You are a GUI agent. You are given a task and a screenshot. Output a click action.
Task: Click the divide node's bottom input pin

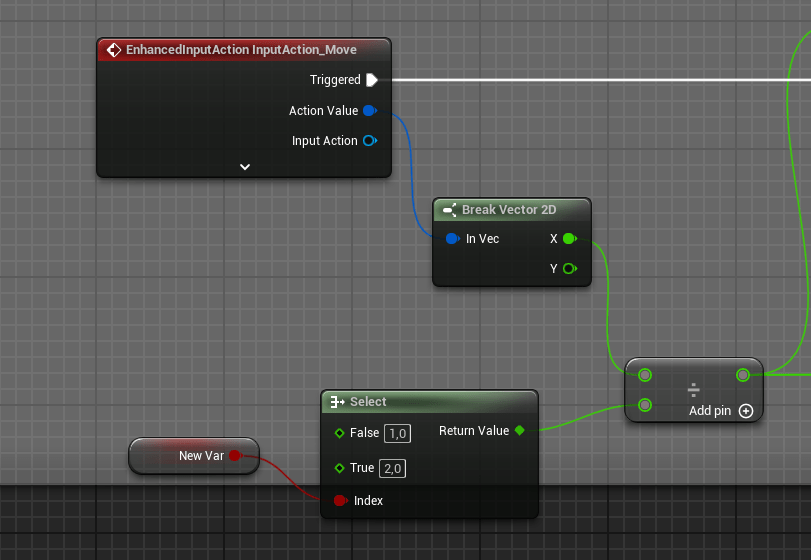[645, 405]
